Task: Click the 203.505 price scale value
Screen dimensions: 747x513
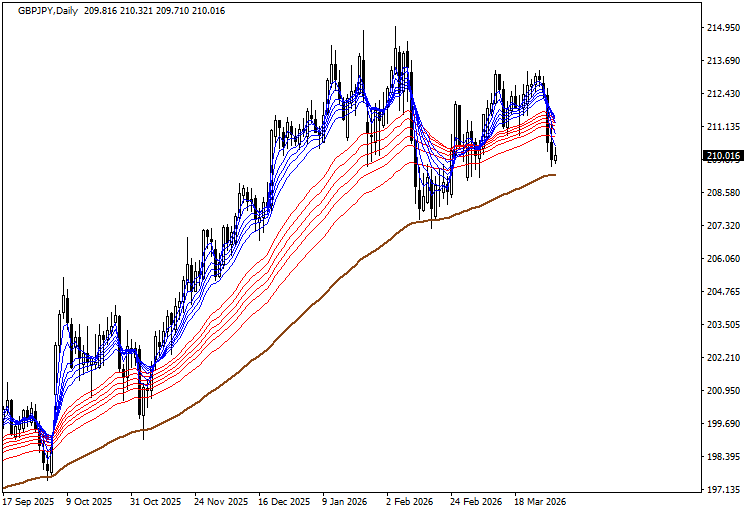Action: [722, 325]
